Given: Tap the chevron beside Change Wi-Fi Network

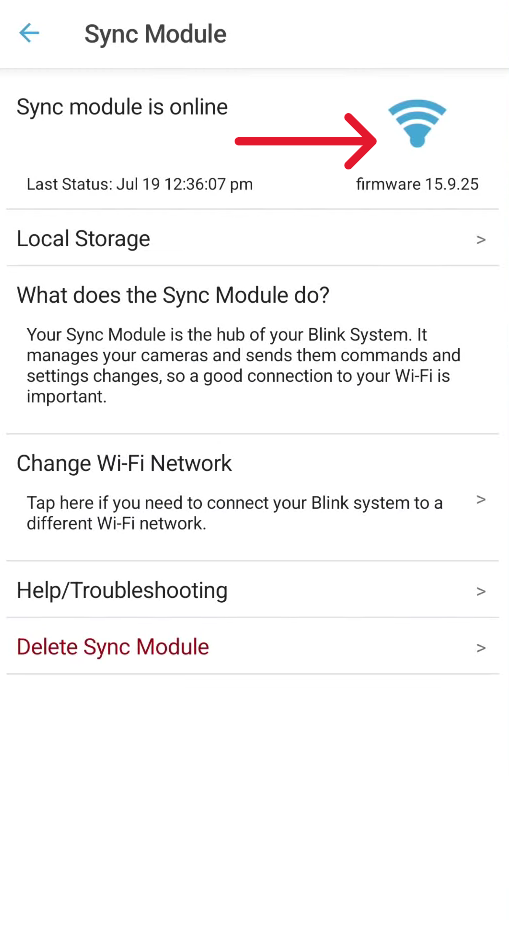Looking at the screenshot, I should [481, 500].
